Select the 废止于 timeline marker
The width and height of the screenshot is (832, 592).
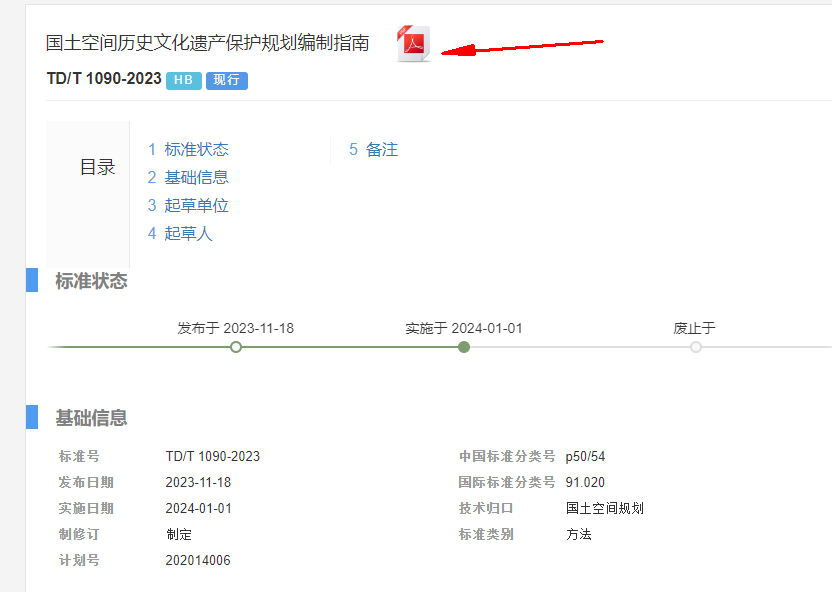(696, 347)
